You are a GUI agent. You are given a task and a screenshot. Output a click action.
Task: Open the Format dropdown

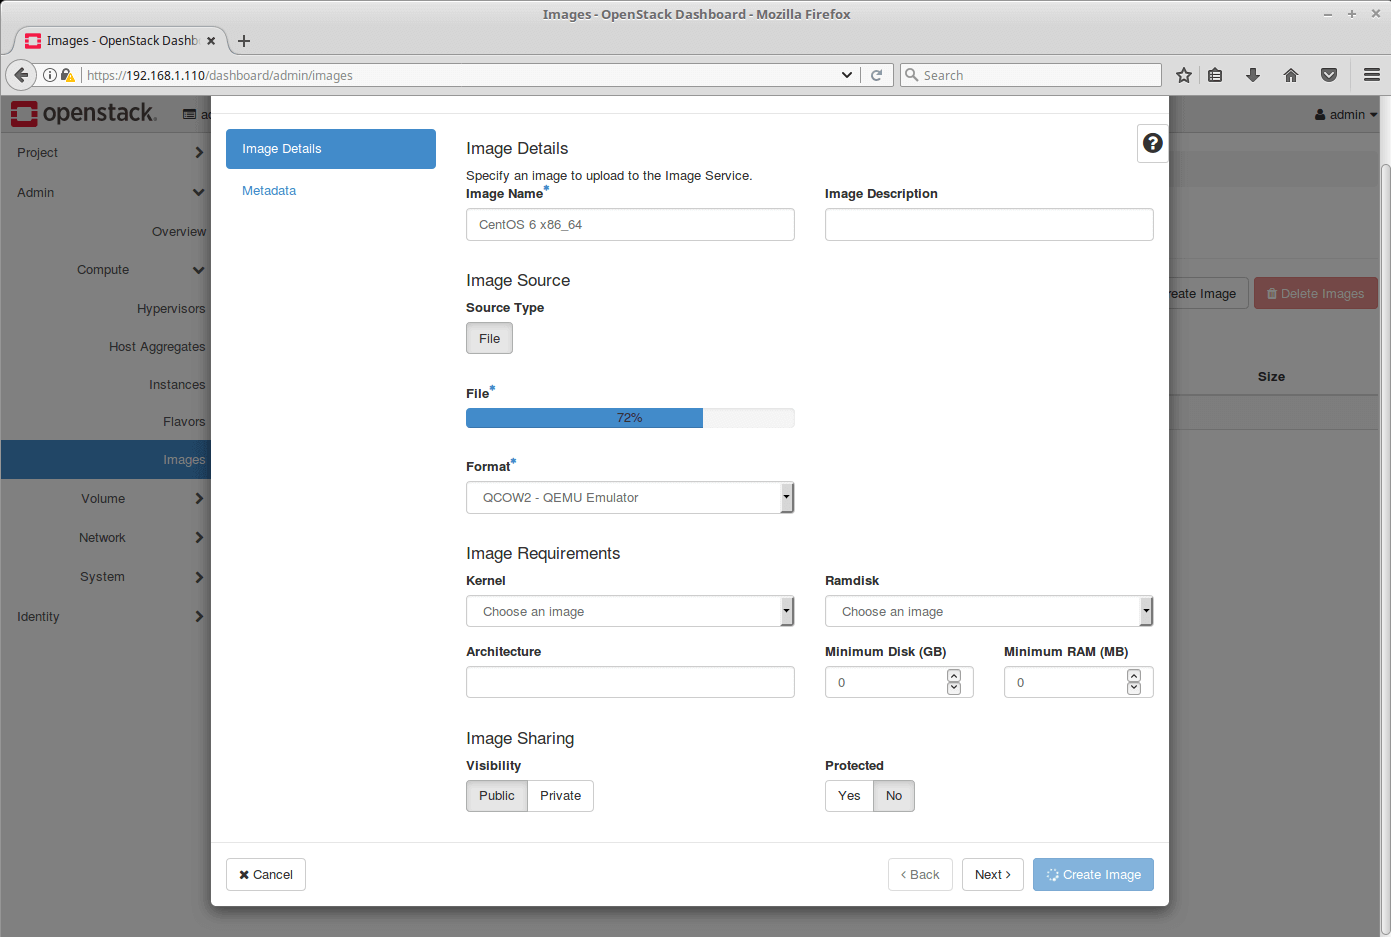pyautogui.click(x=630, y=497)
